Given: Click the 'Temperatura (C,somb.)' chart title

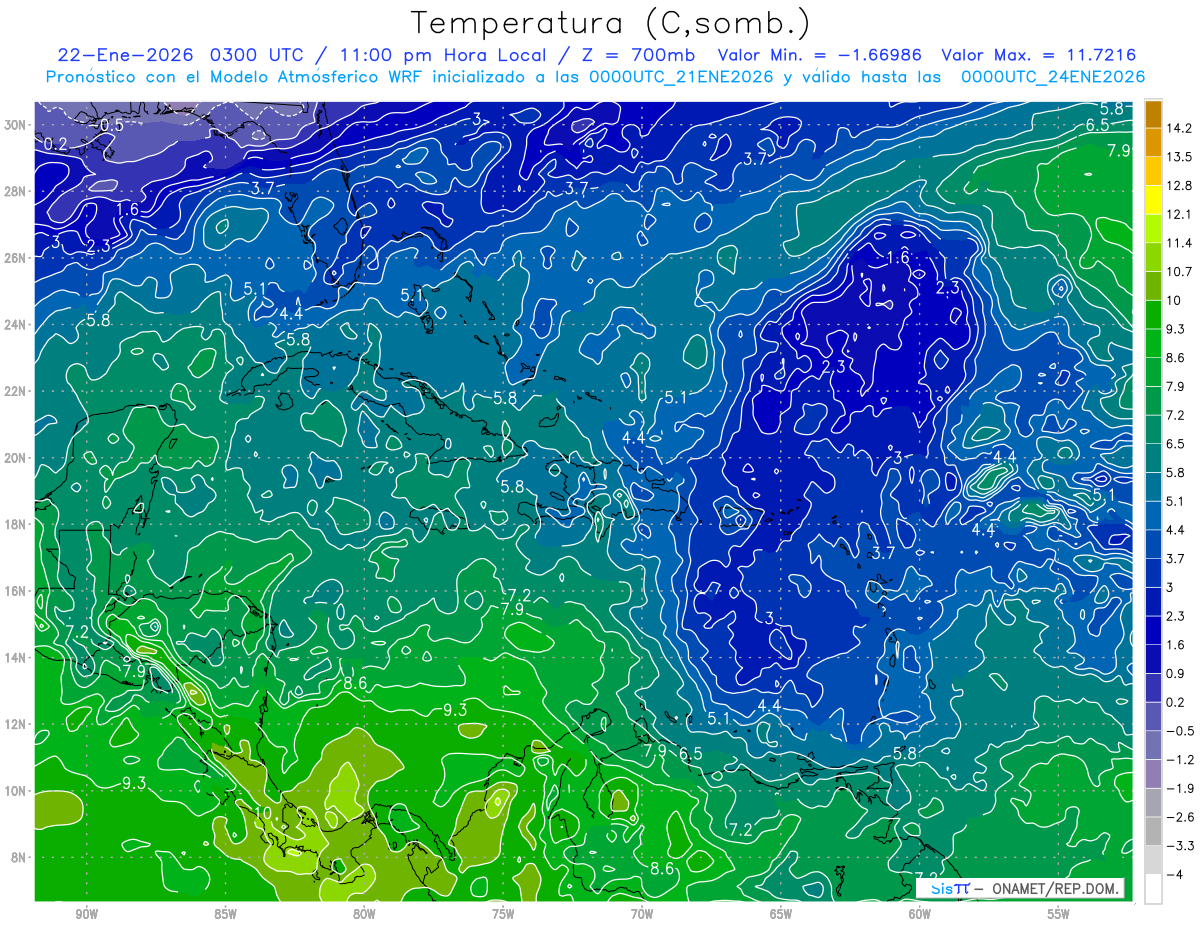Looking at the screenshot, I should click(x=610, y=23).
